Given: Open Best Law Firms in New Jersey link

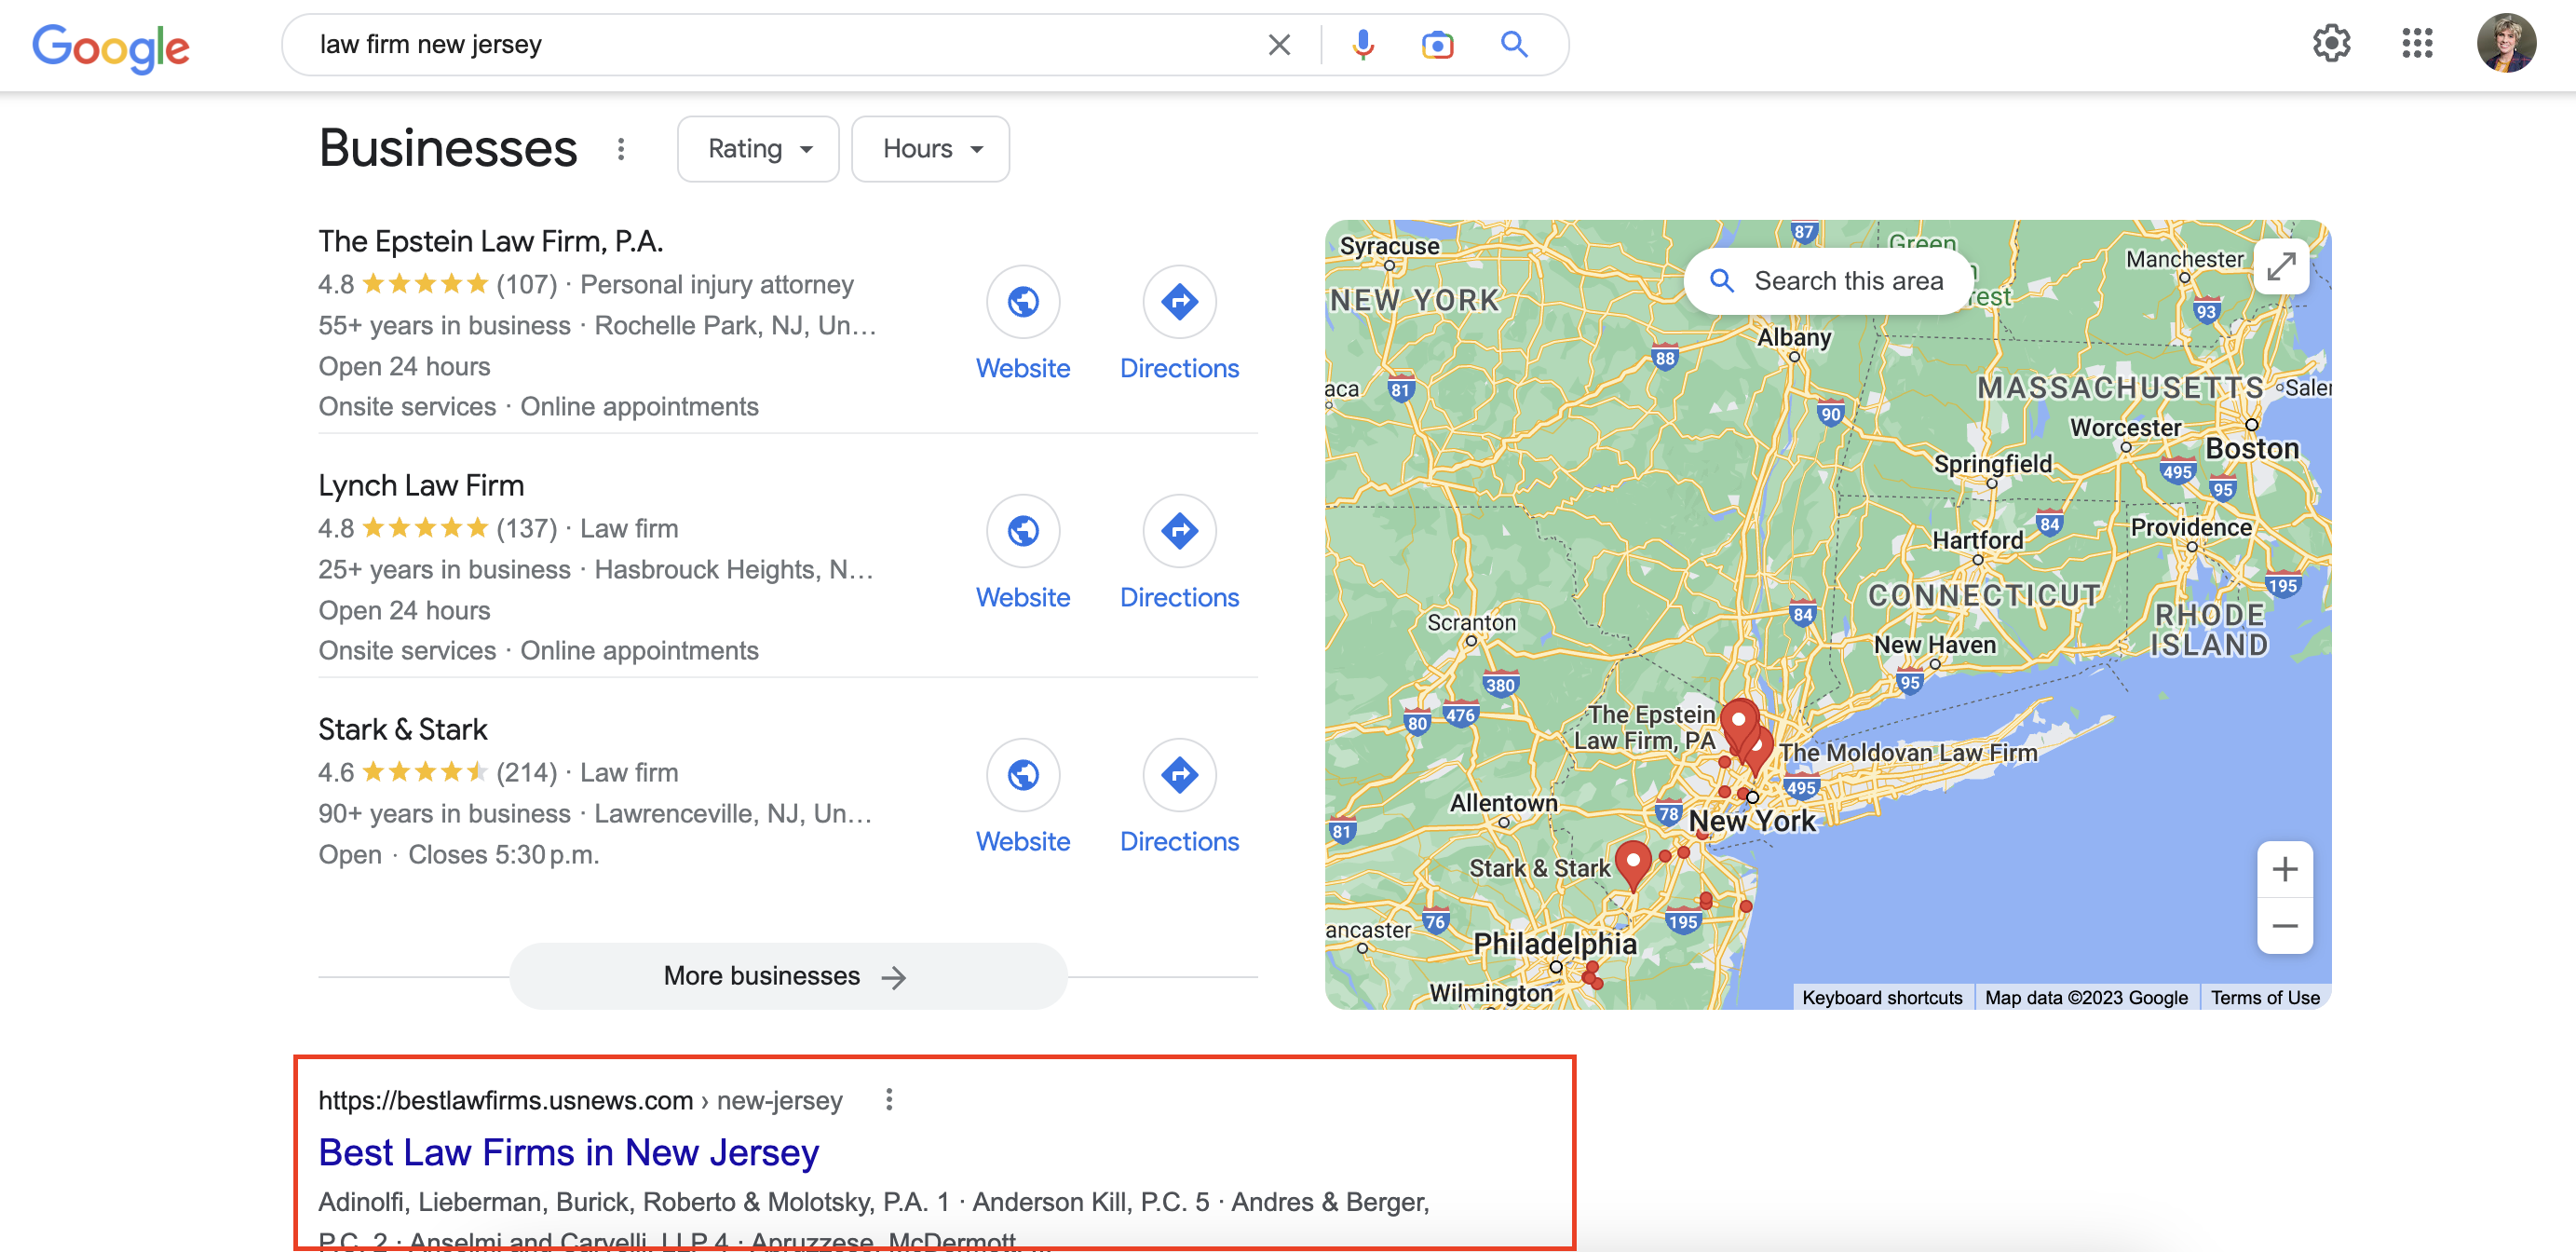Looking at the screenshot, I should [568, 1152].
